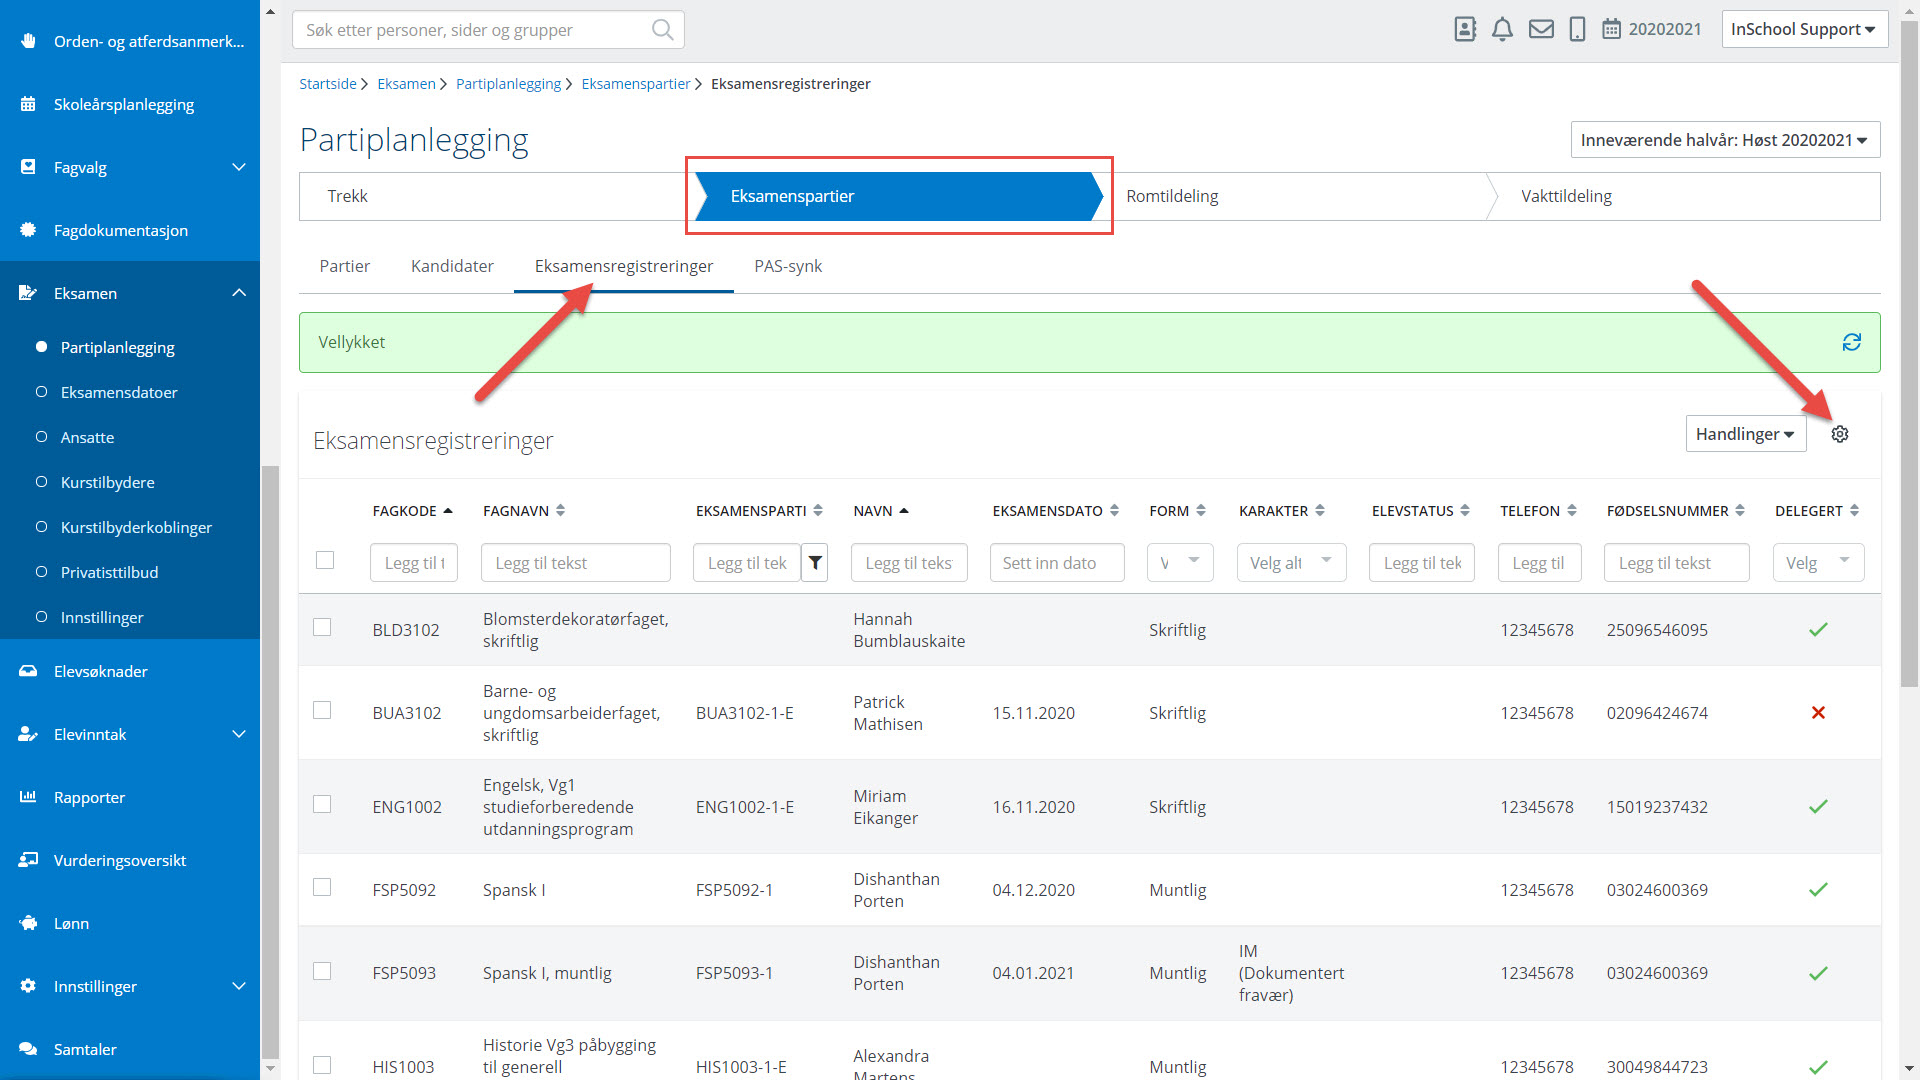The height and width of the screenshot is (1080, 1920).
Task: Open the FORM filter dropdown
Action: [x=1180, y=563]
